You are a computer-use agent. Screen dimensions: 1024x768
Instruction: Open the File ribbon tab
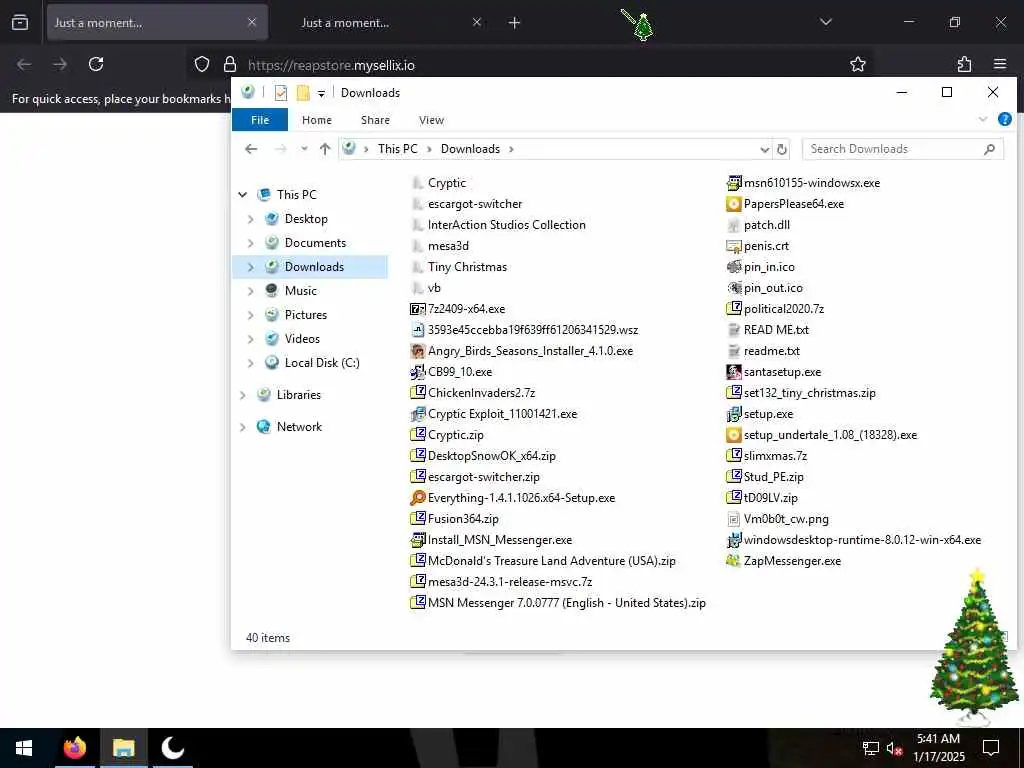[x=260, y=120]
